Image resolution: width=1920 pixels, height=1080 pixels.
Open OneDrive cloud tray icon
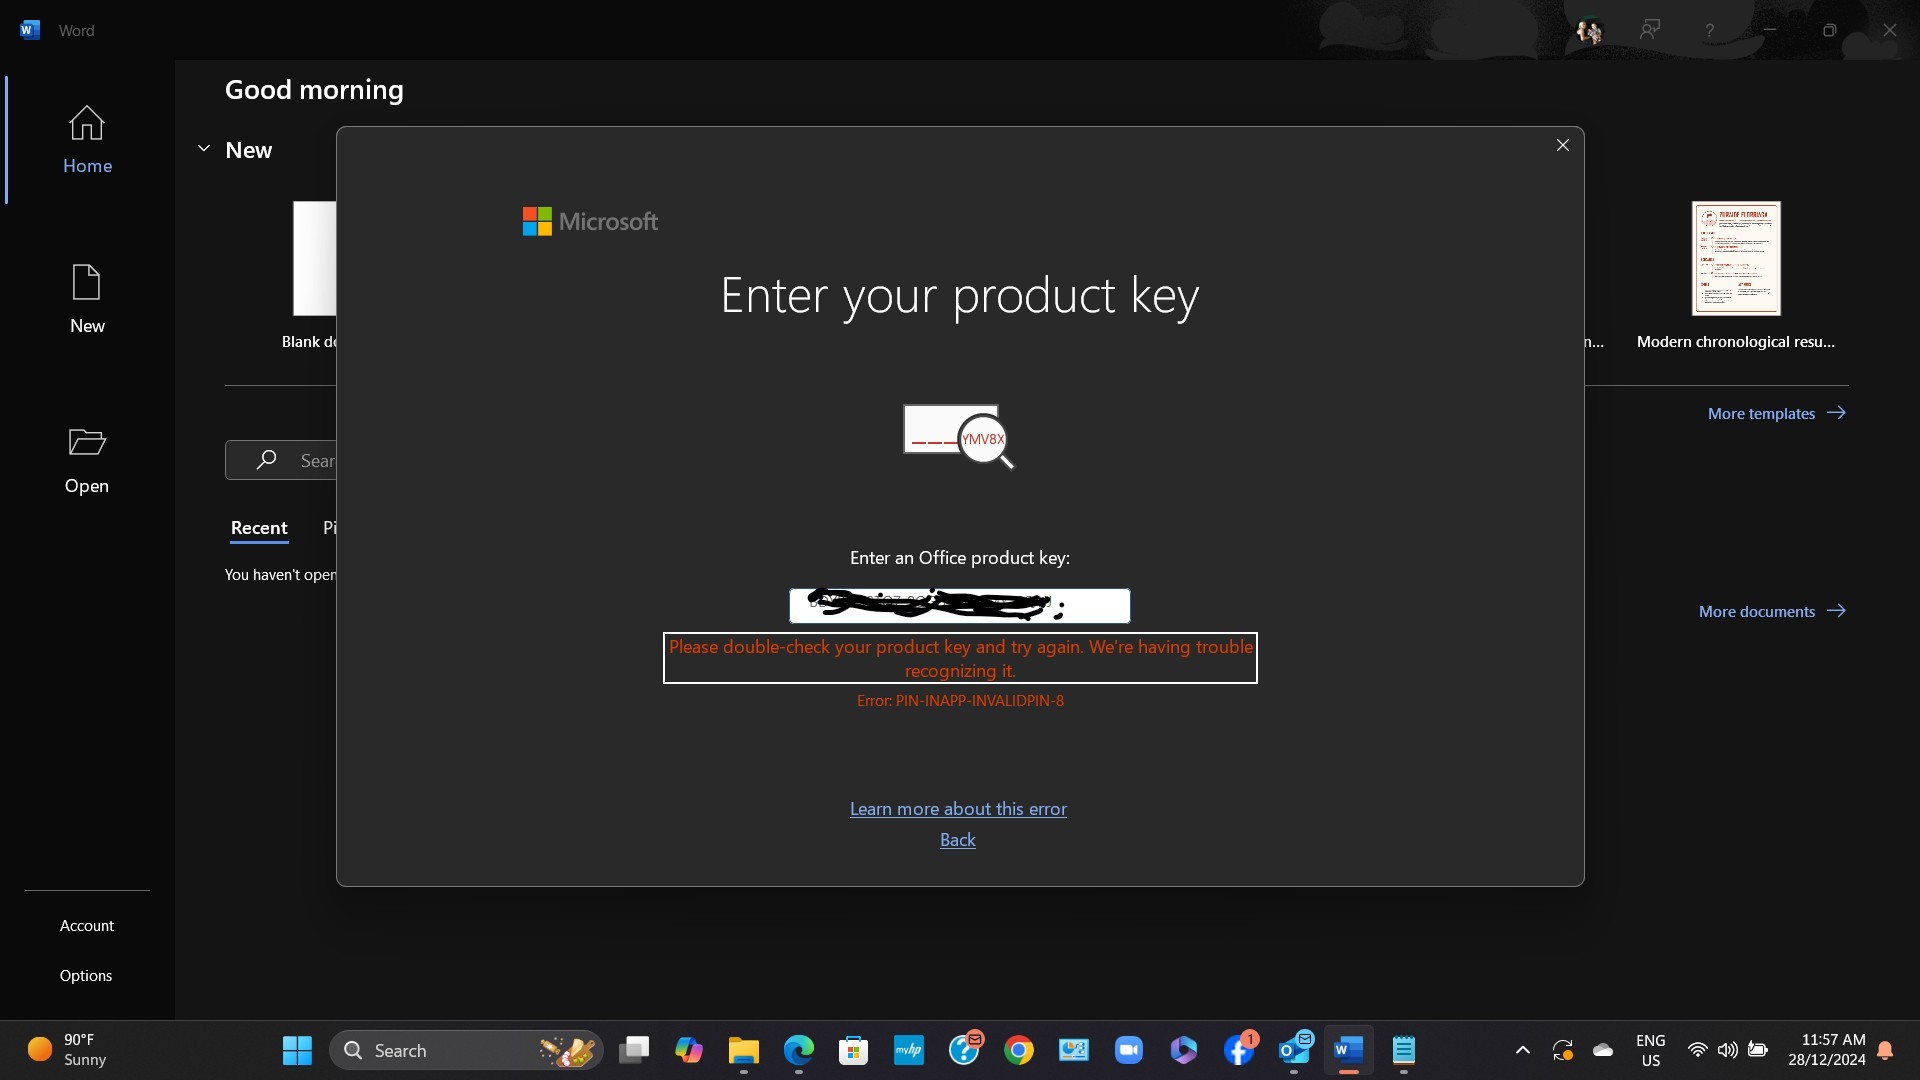point(1603,1051)
